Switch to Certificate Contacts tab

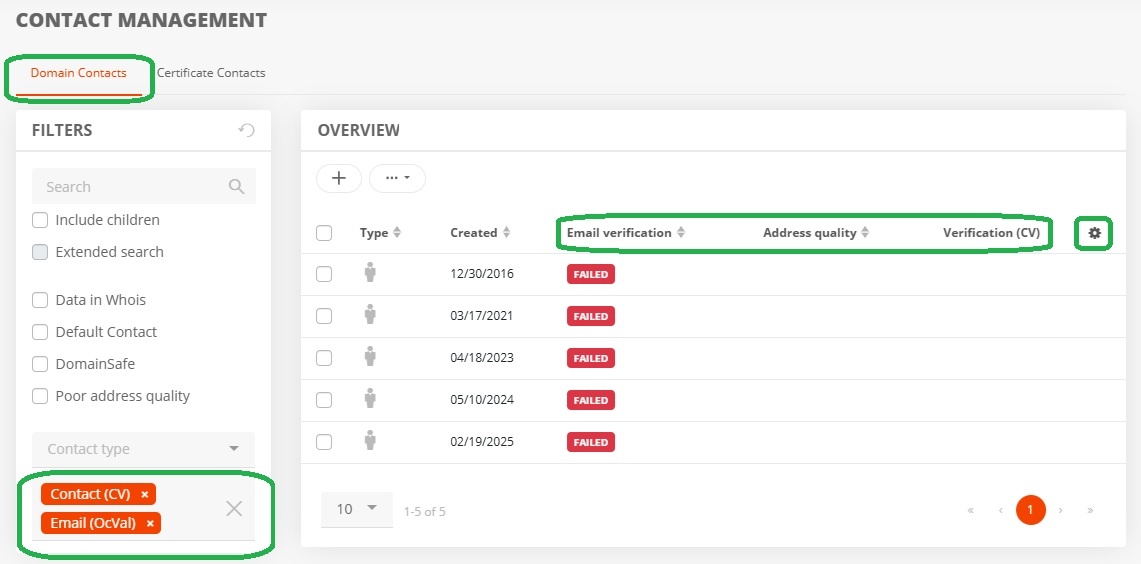[x=211, y=73]
